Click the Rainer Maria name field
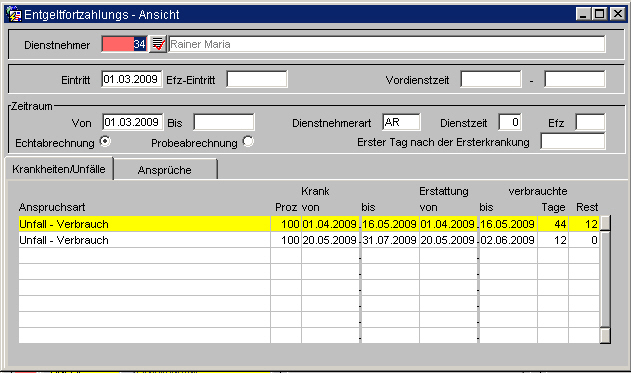The height and width of the screenshot is (373, 631). tap(387, 44)
